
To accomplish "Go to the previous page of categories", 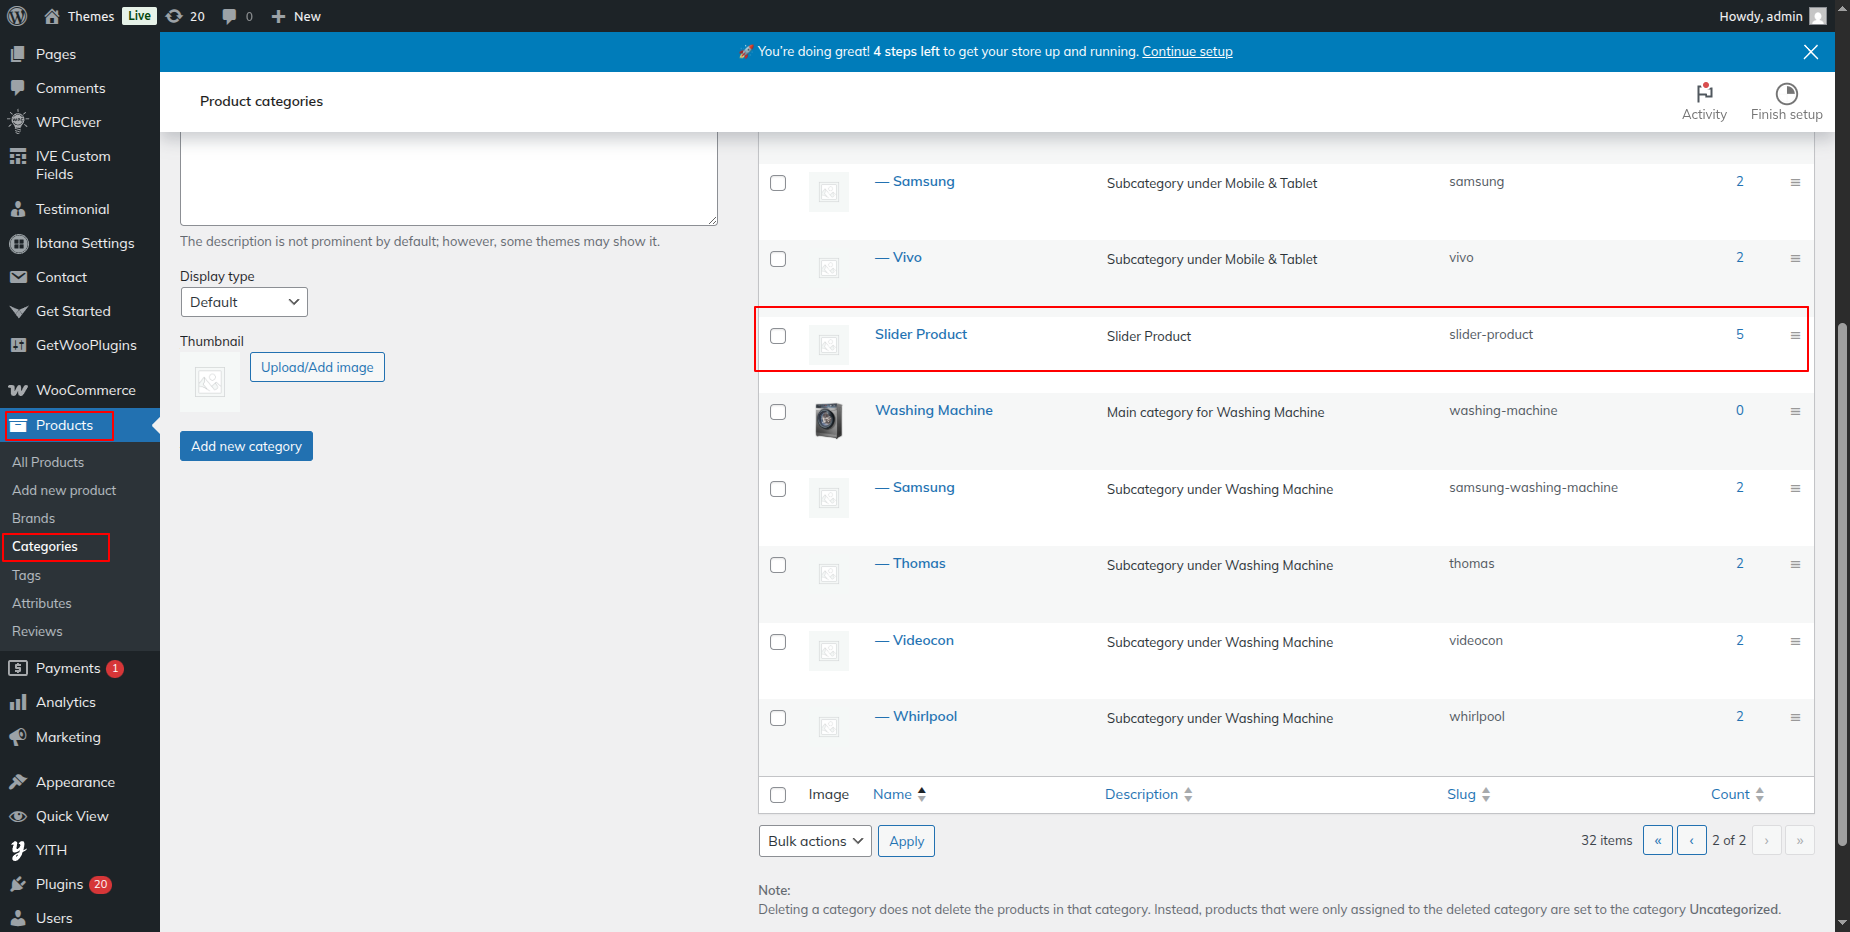I will [x=1691, y=841].
